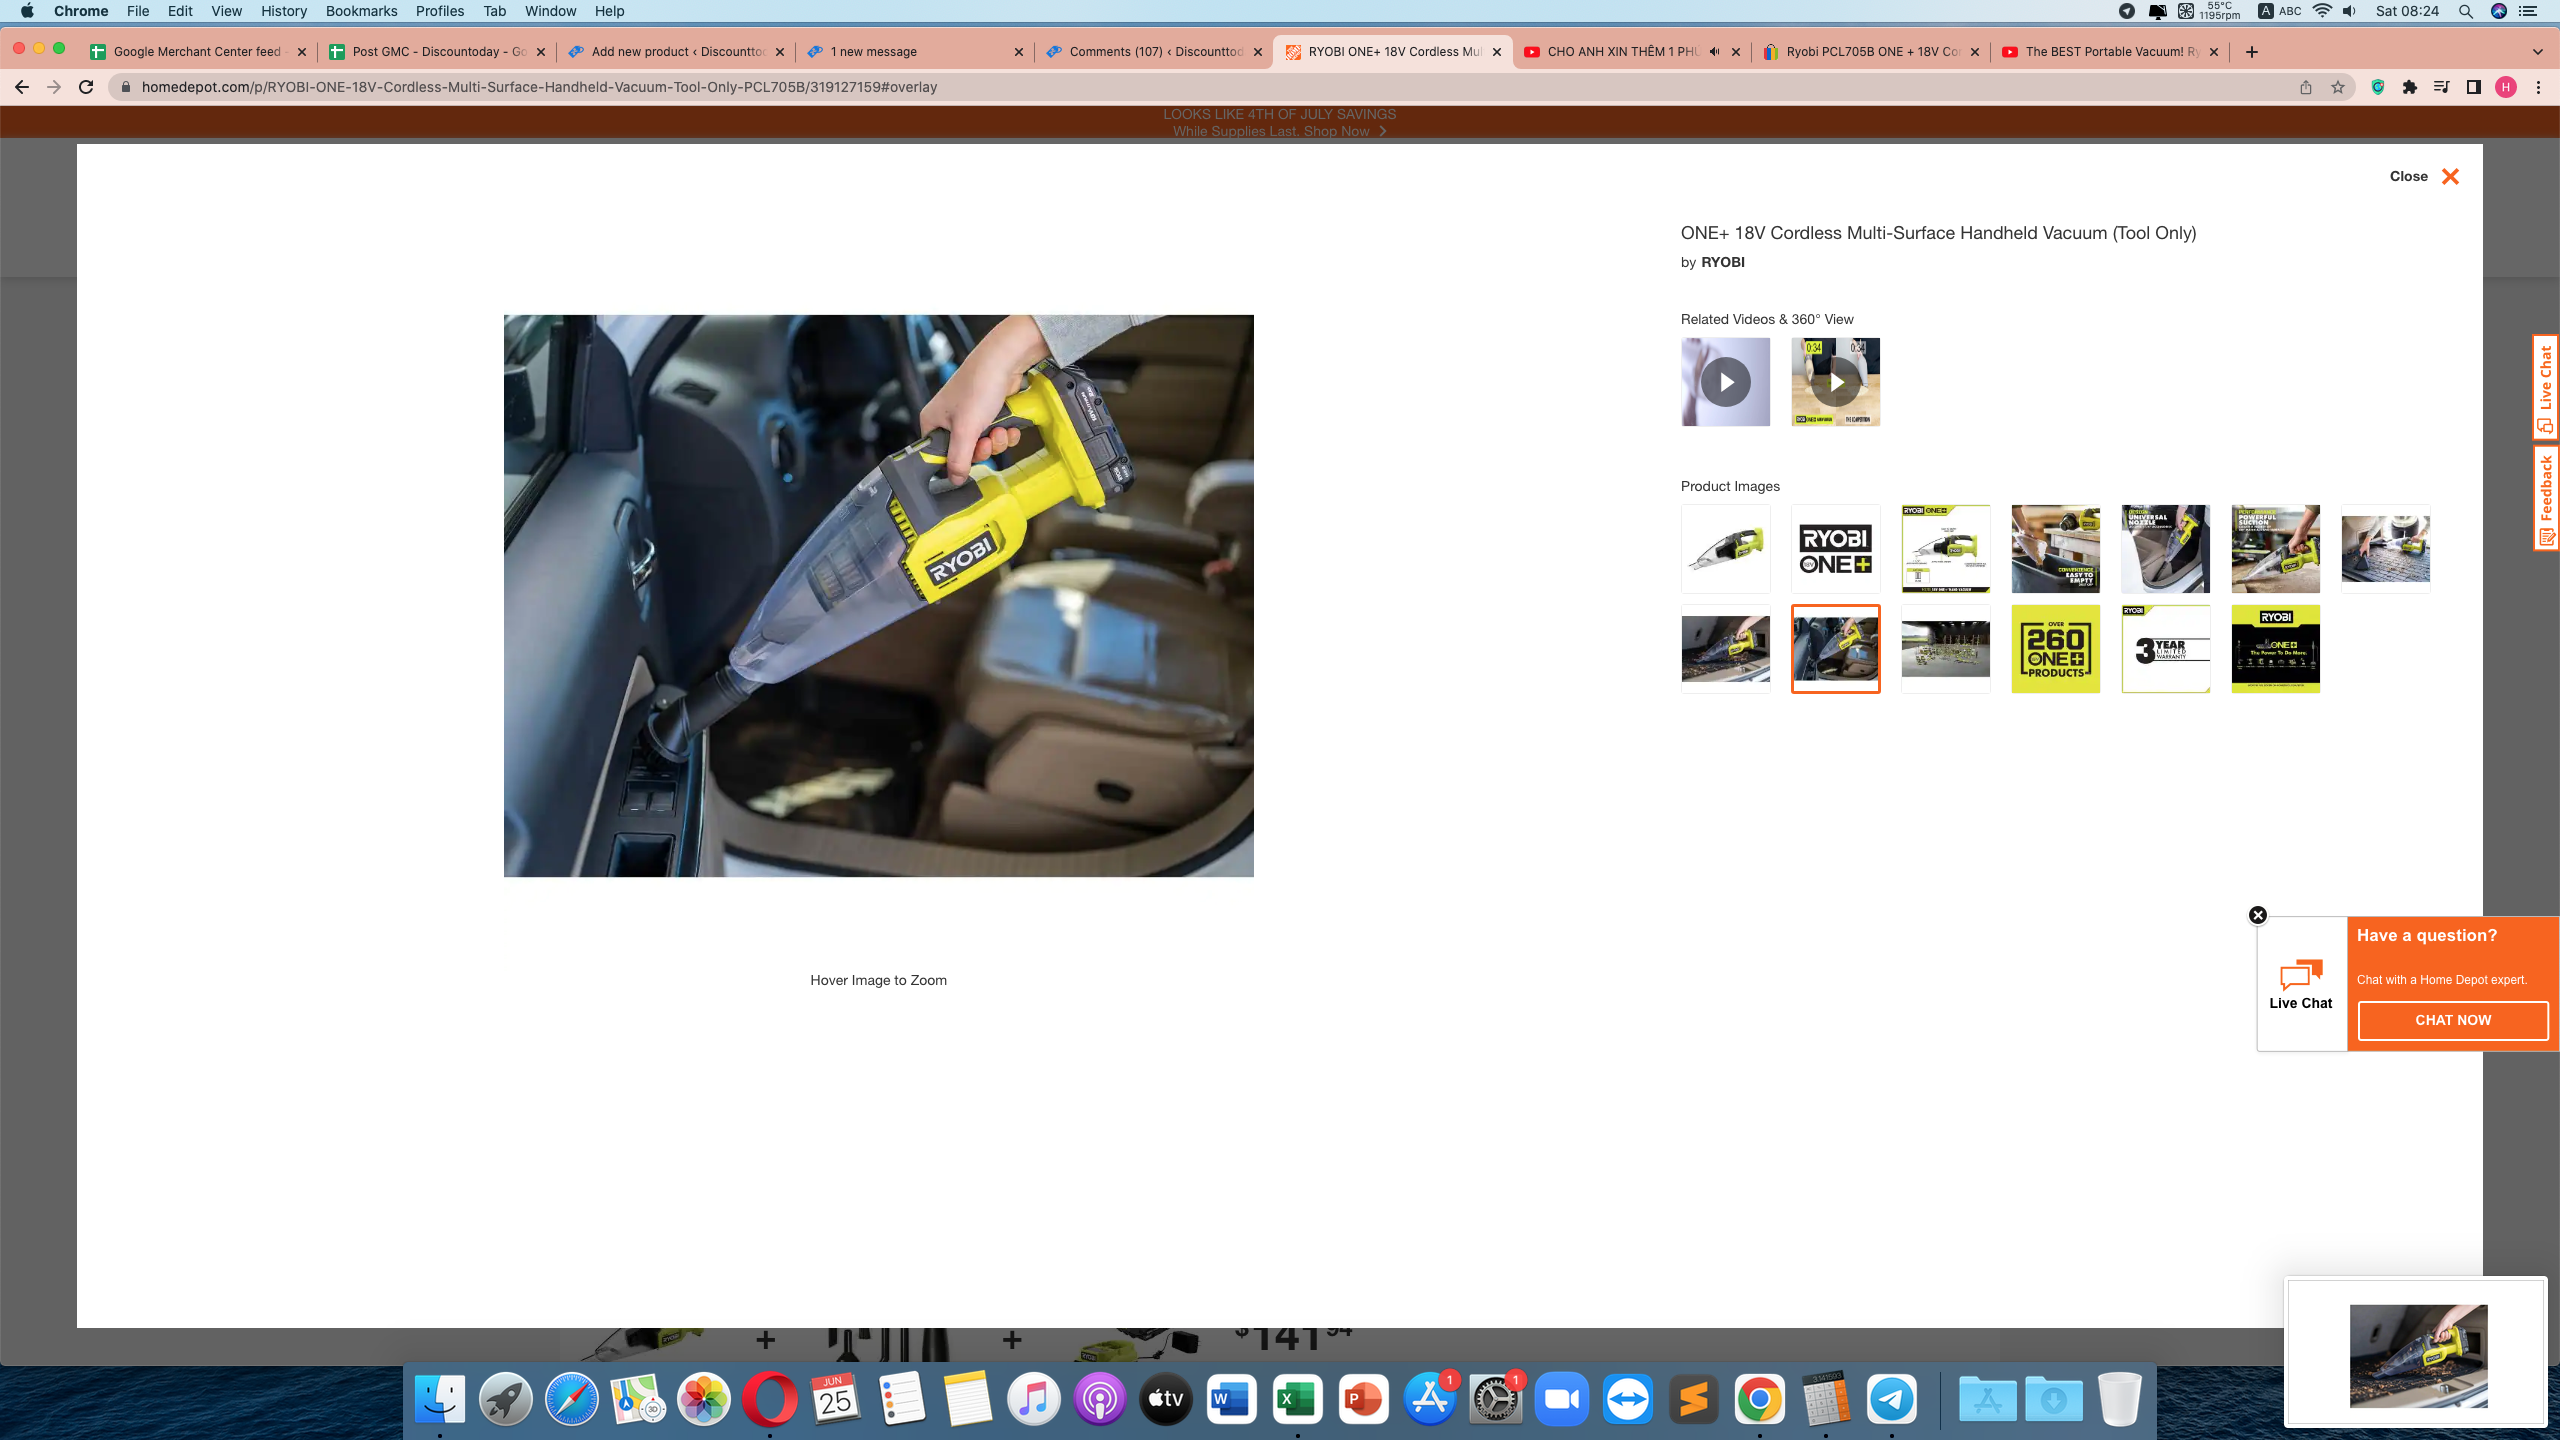Reload the Home Depot page
This screenshot has width=2560, height=1440.
pyautogui.click(x=86, y=87)
